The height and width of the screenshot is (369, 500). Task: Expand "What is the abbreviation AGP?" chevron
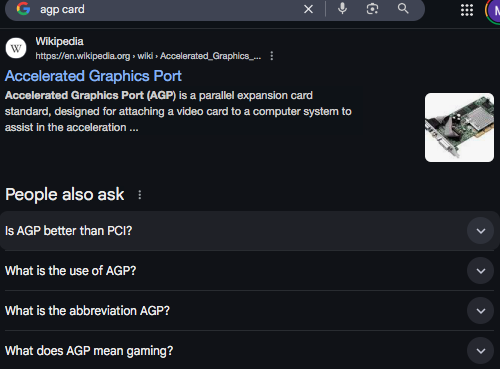[480, 311]
